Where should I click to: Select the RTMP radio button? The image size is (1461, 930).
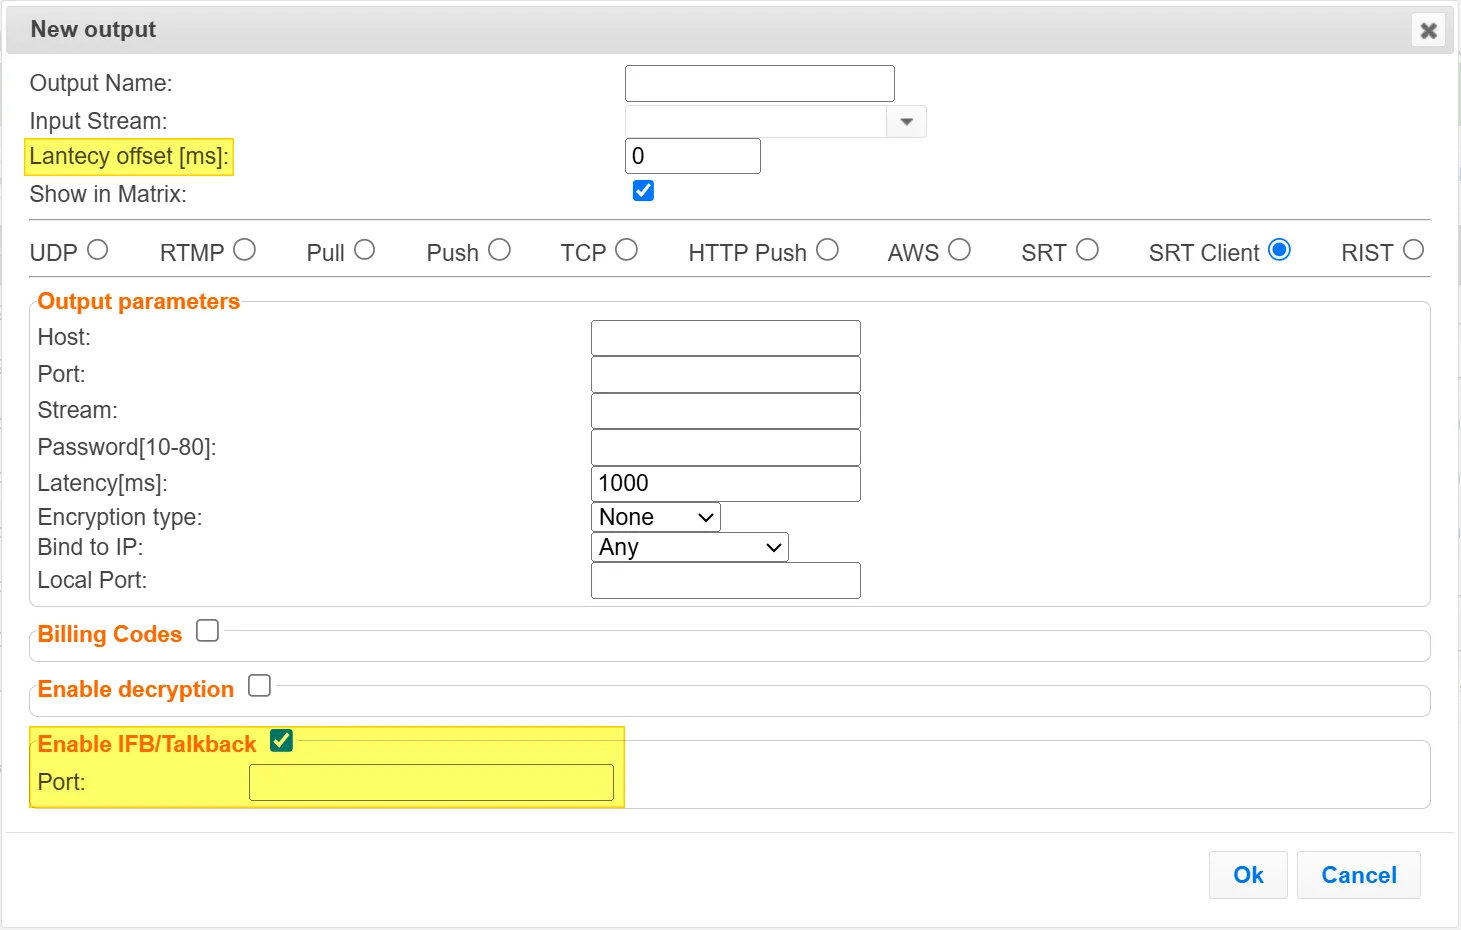pos(245,250)
